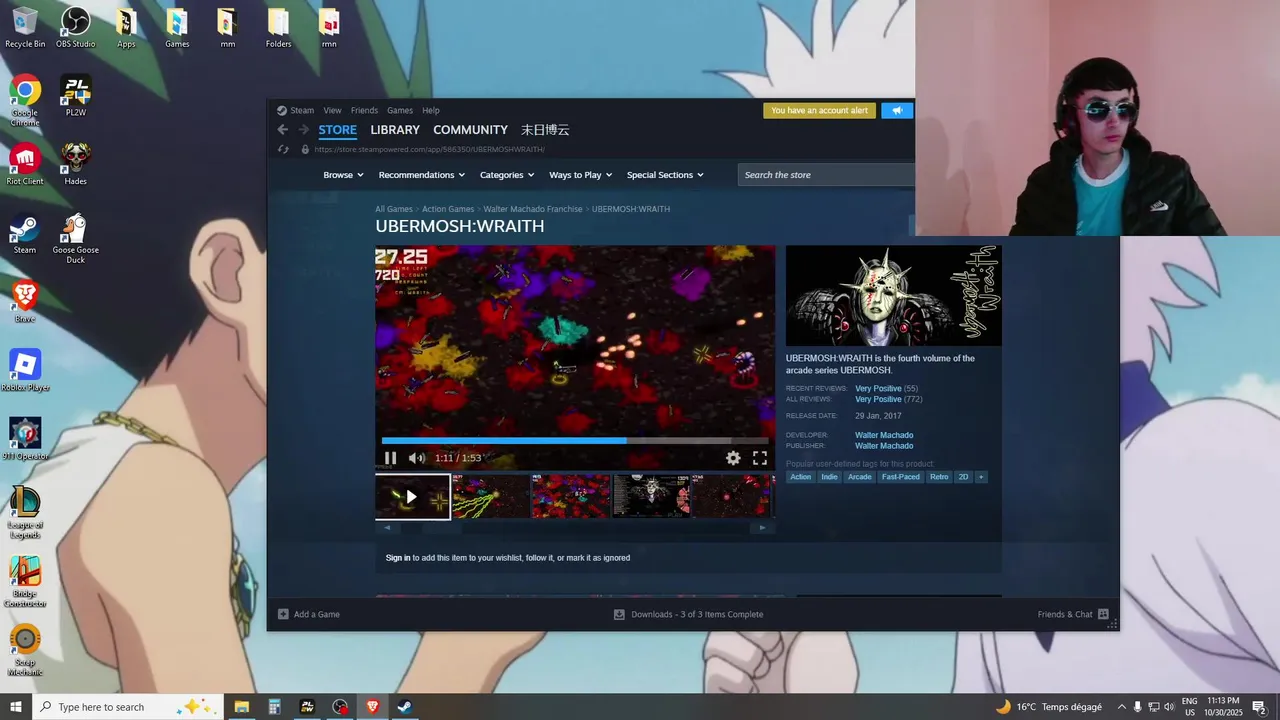Open Calculator from the taskbar

click(274, 707)
